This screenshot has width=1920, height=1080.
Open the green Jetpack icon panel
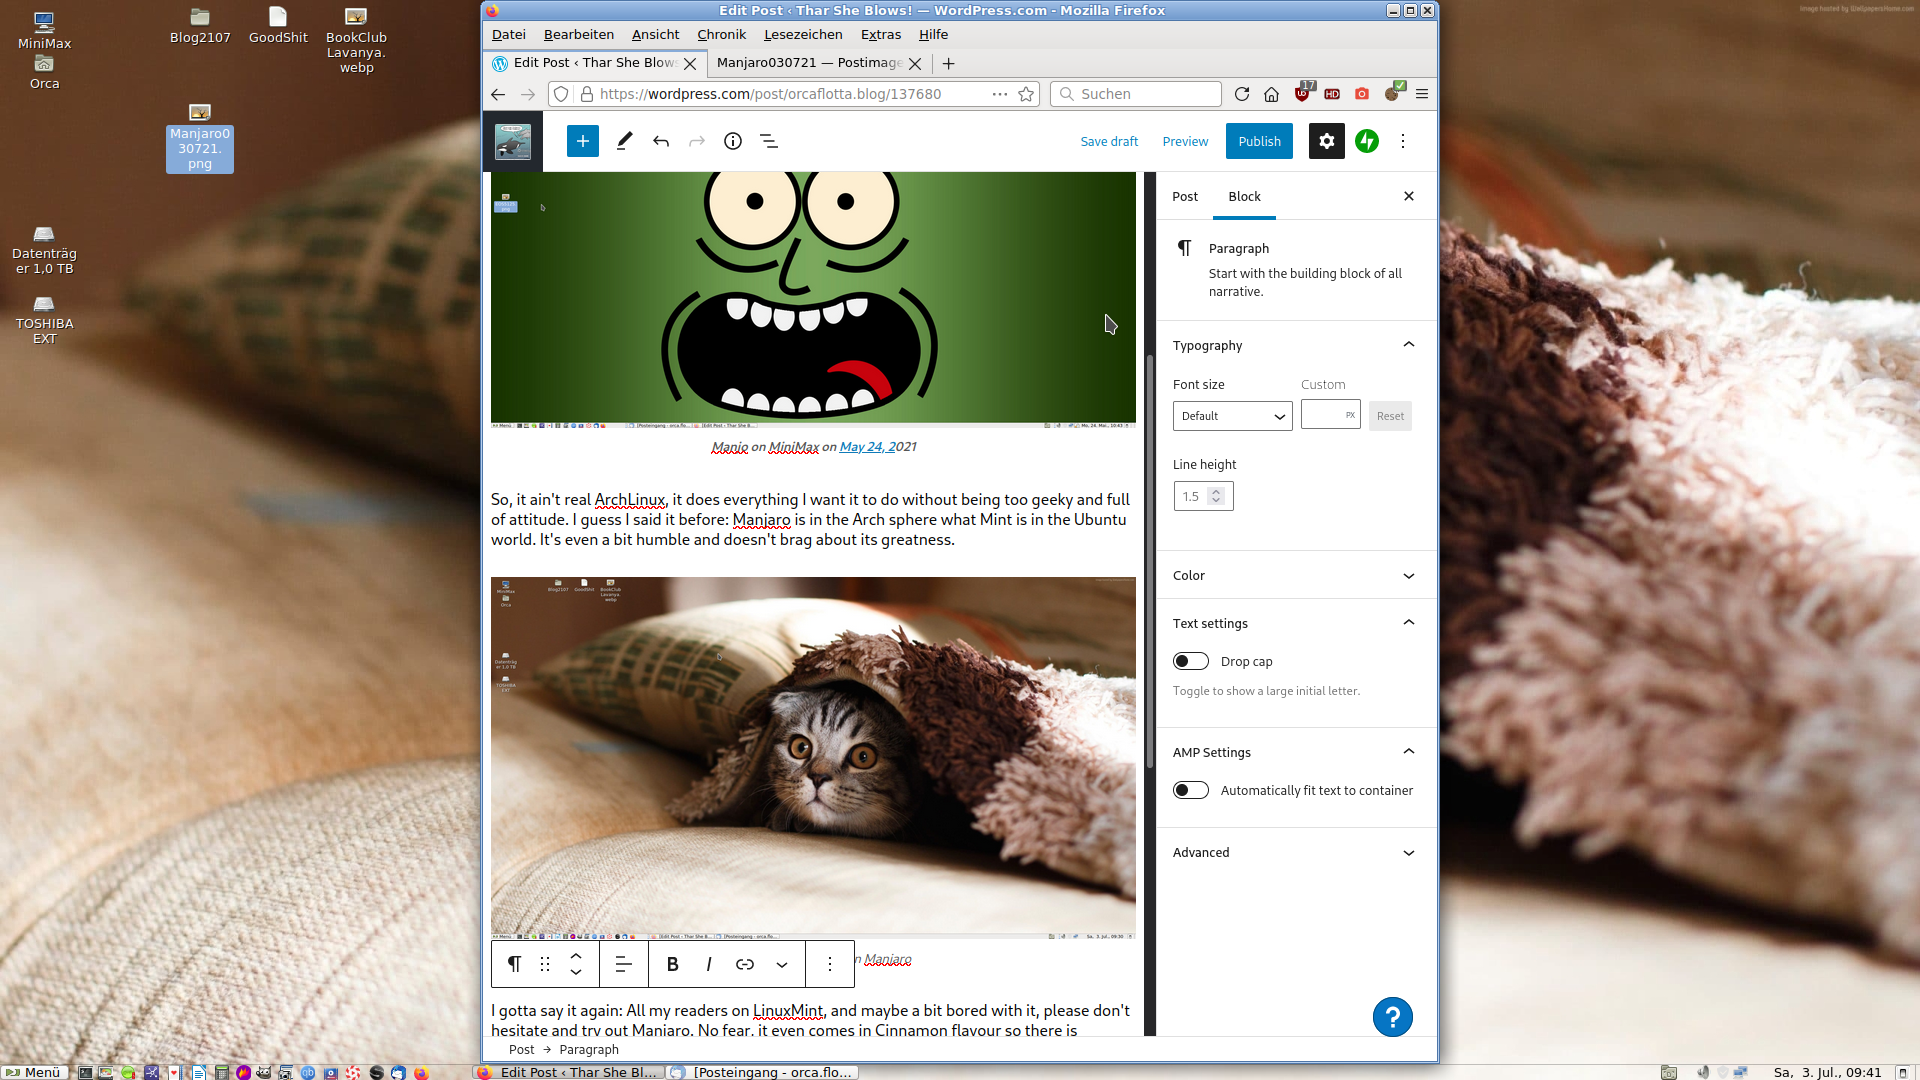click(x=1367, y=141)
